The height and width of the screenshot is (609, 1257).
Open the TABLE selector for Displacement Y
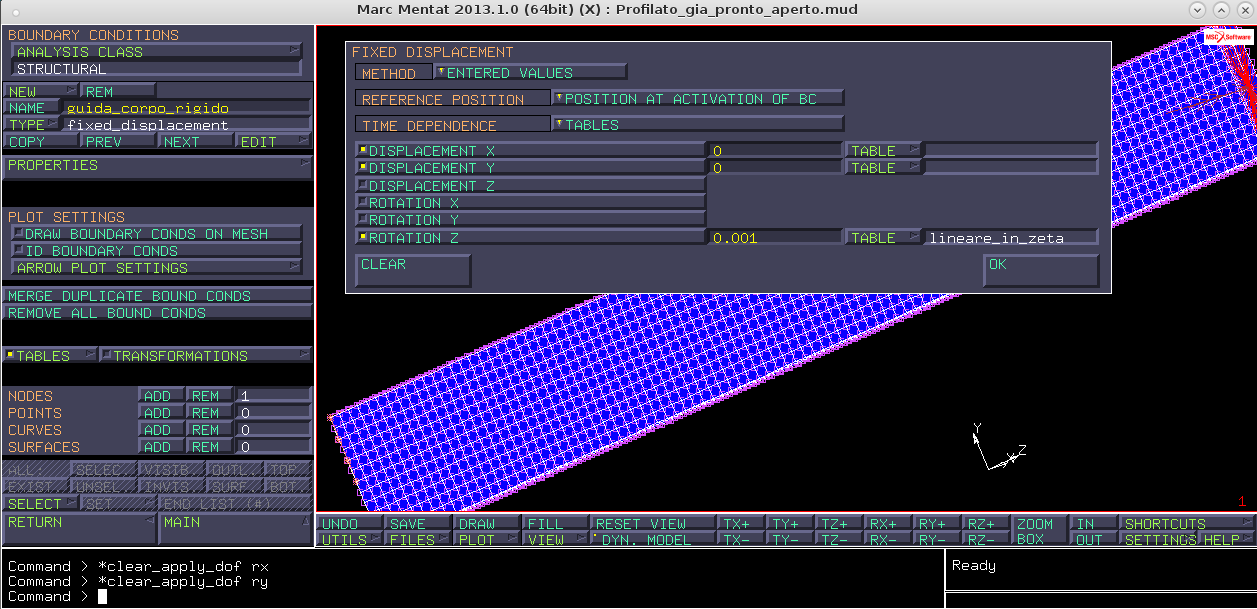[884, 168]
